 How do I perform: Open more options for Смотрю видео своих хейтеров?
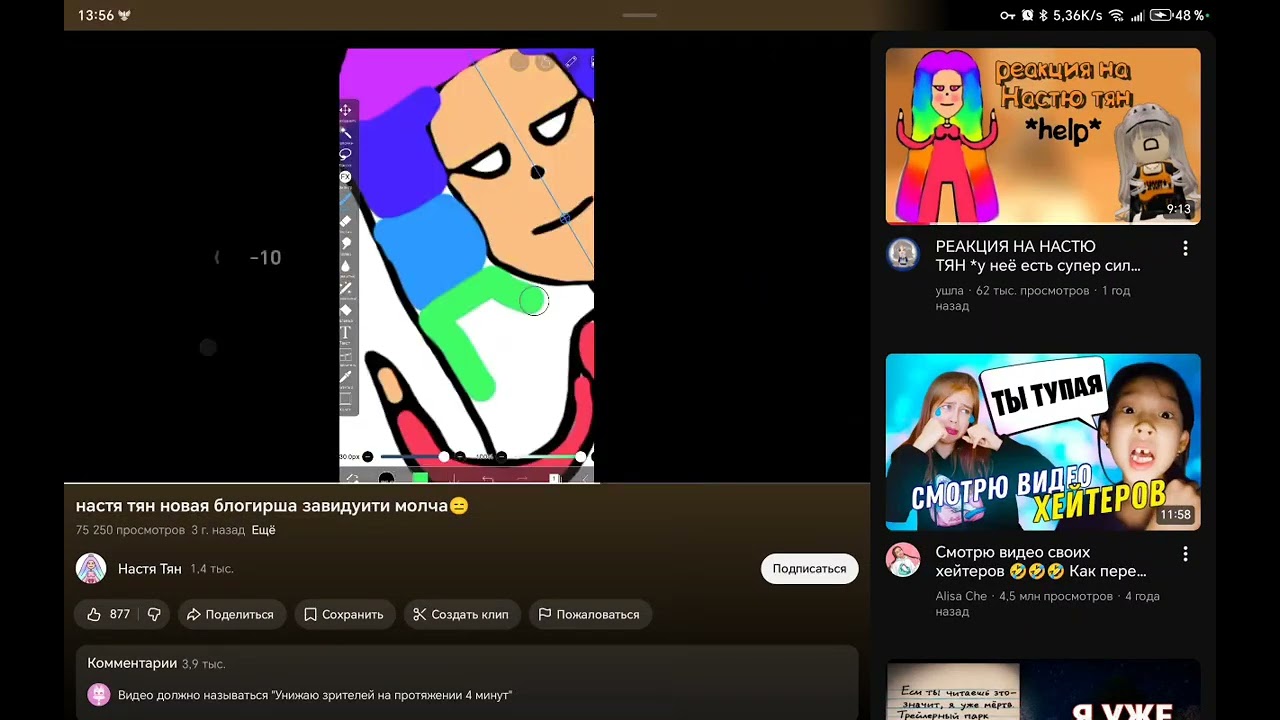coord(1185,554)
